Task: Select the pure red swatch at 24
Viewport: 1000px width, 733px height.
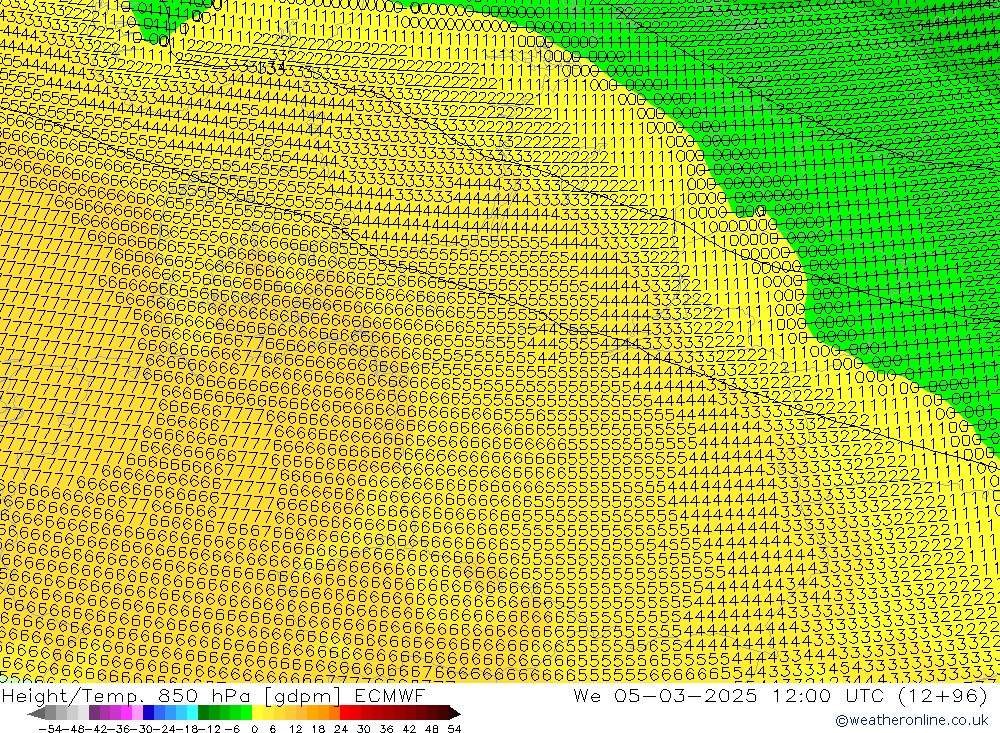Action: pyautogui.click(x=345, y=713)
